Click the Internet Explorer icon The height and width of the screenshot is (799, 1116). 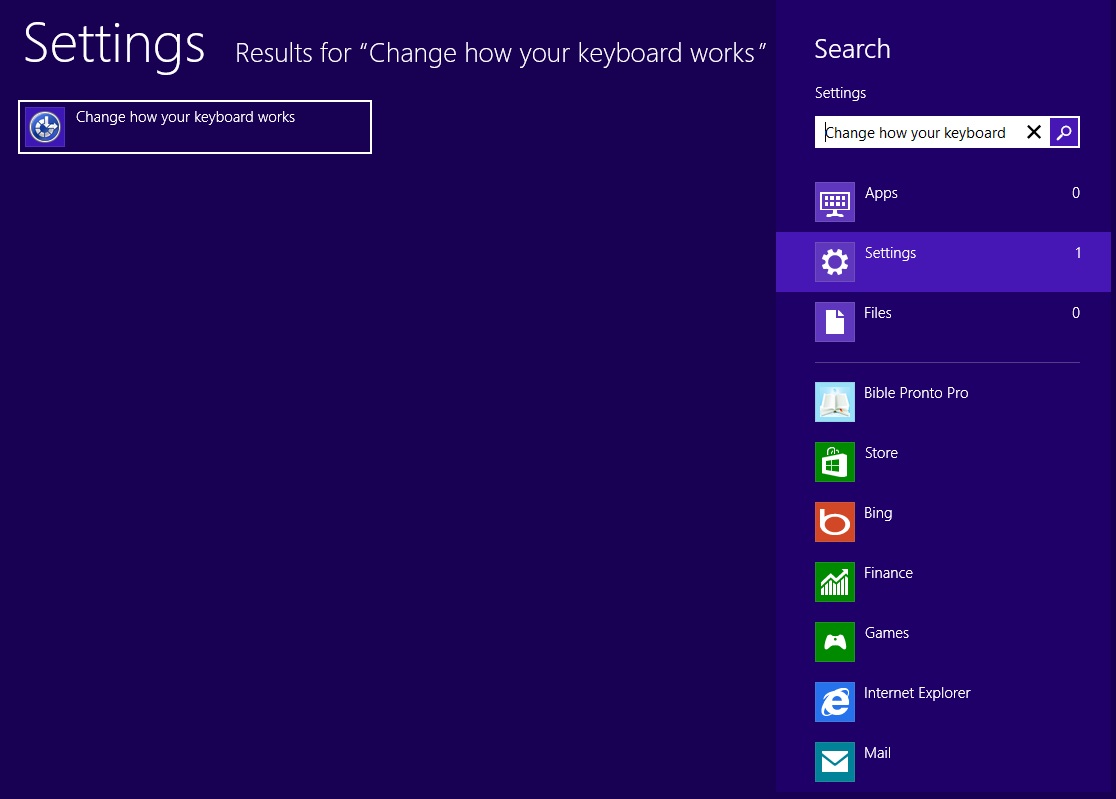[x=835, y=702]
